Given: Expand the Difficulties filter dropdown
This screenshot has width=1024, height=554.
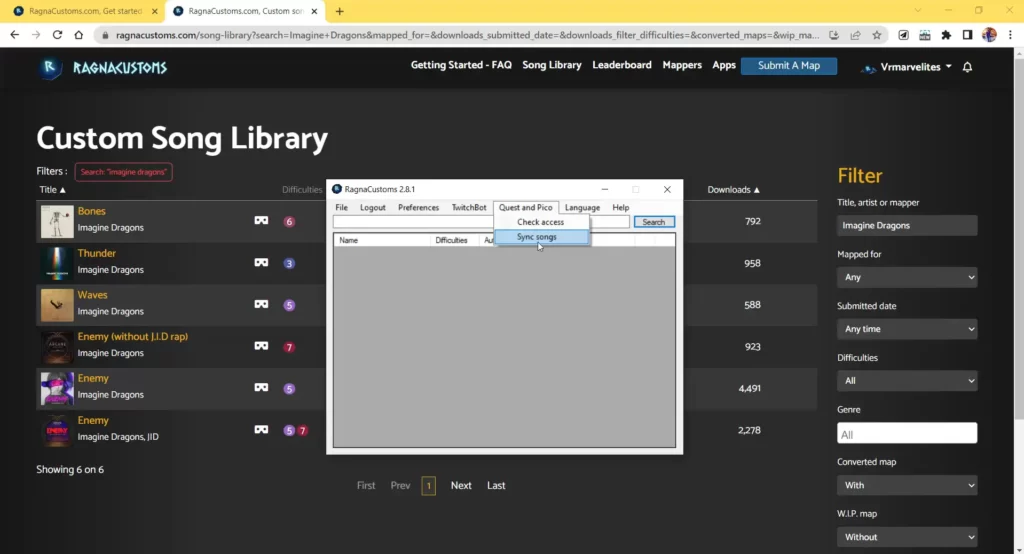Looking at the screenshot, I should [x=907, y=380].
